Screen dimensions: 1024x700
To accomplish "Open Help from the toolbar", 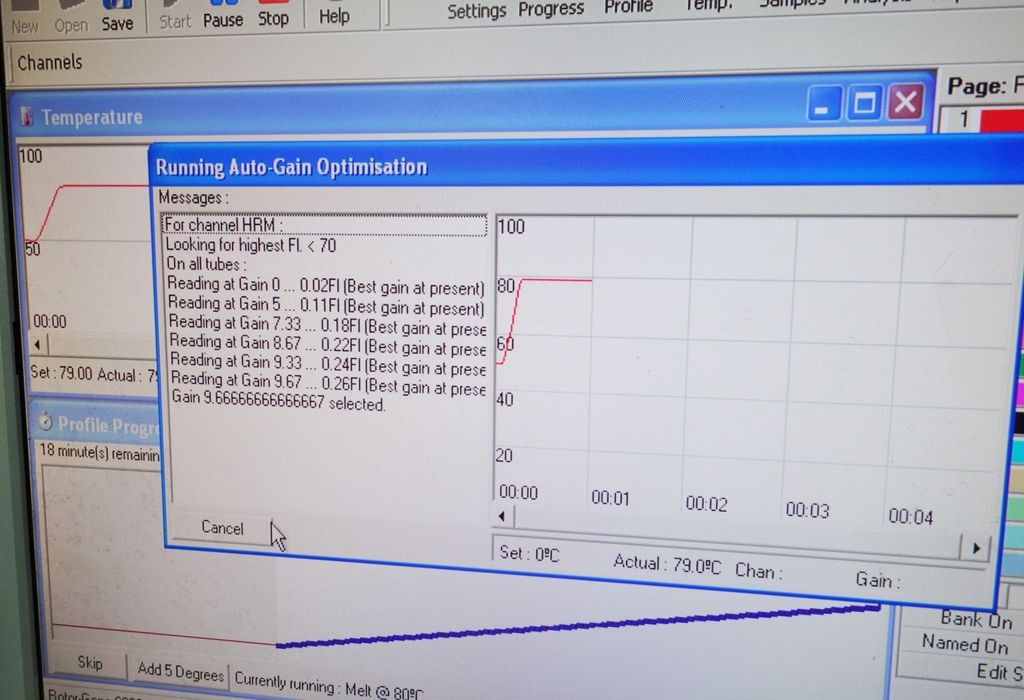I will click(x=334, y=13).
